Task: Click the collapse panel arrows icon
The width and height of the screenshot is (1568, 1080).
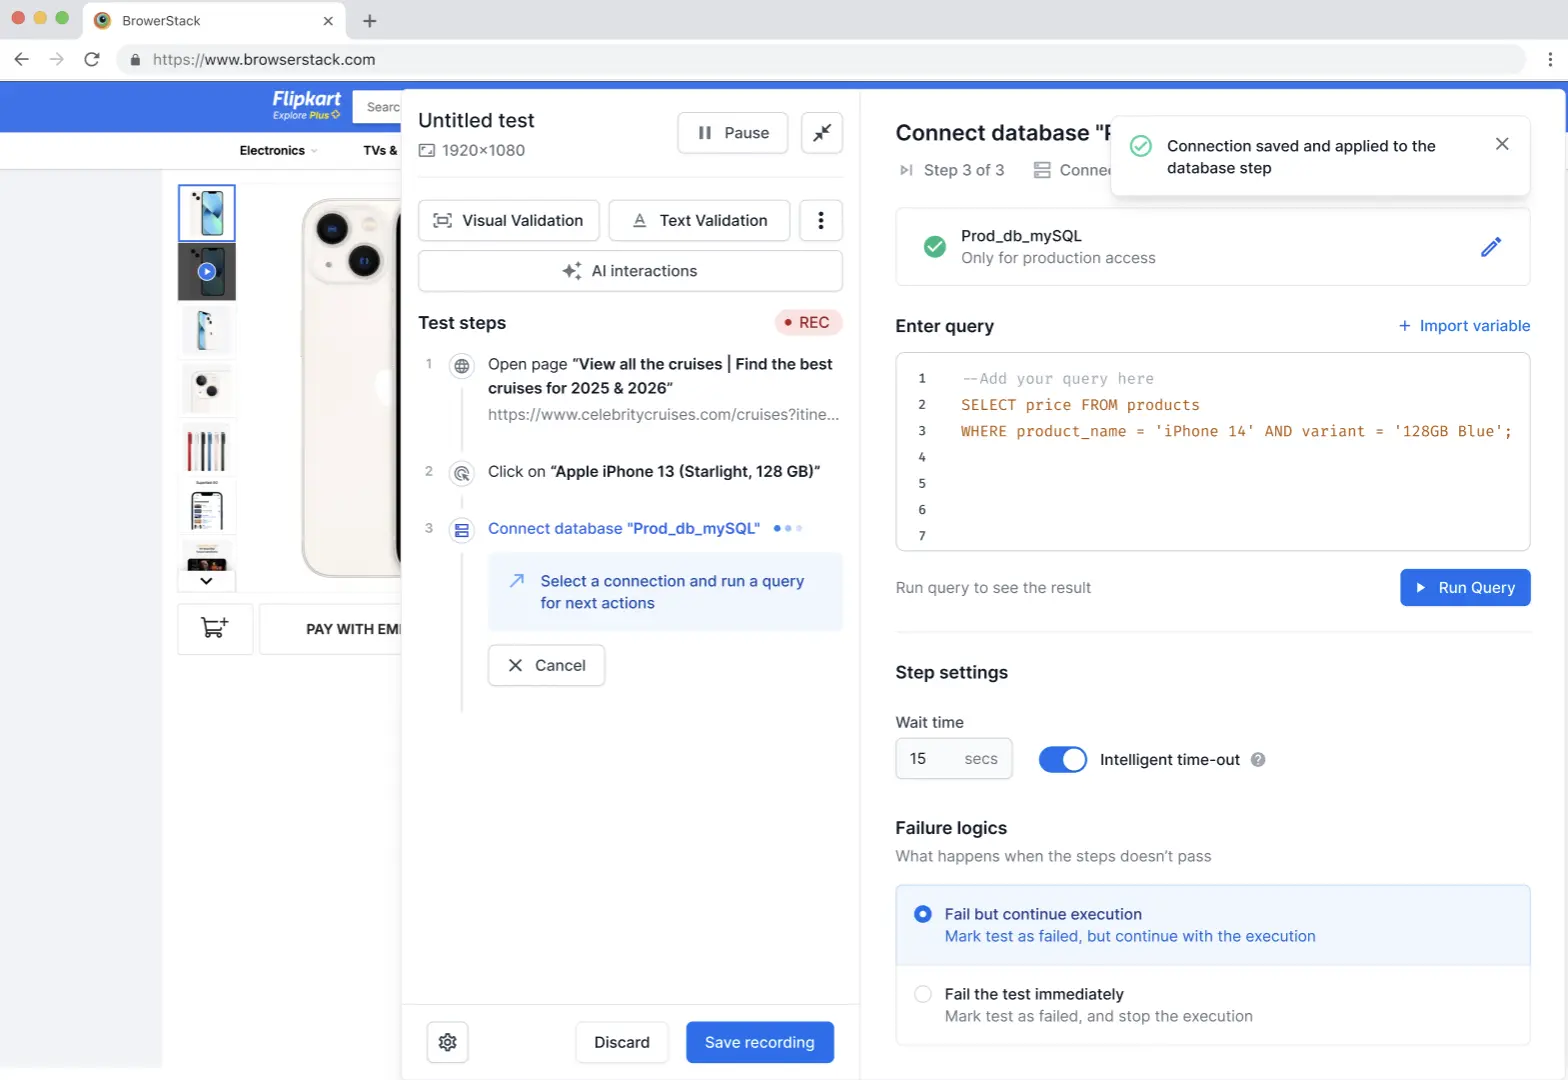Action: (x=822, y=133)
